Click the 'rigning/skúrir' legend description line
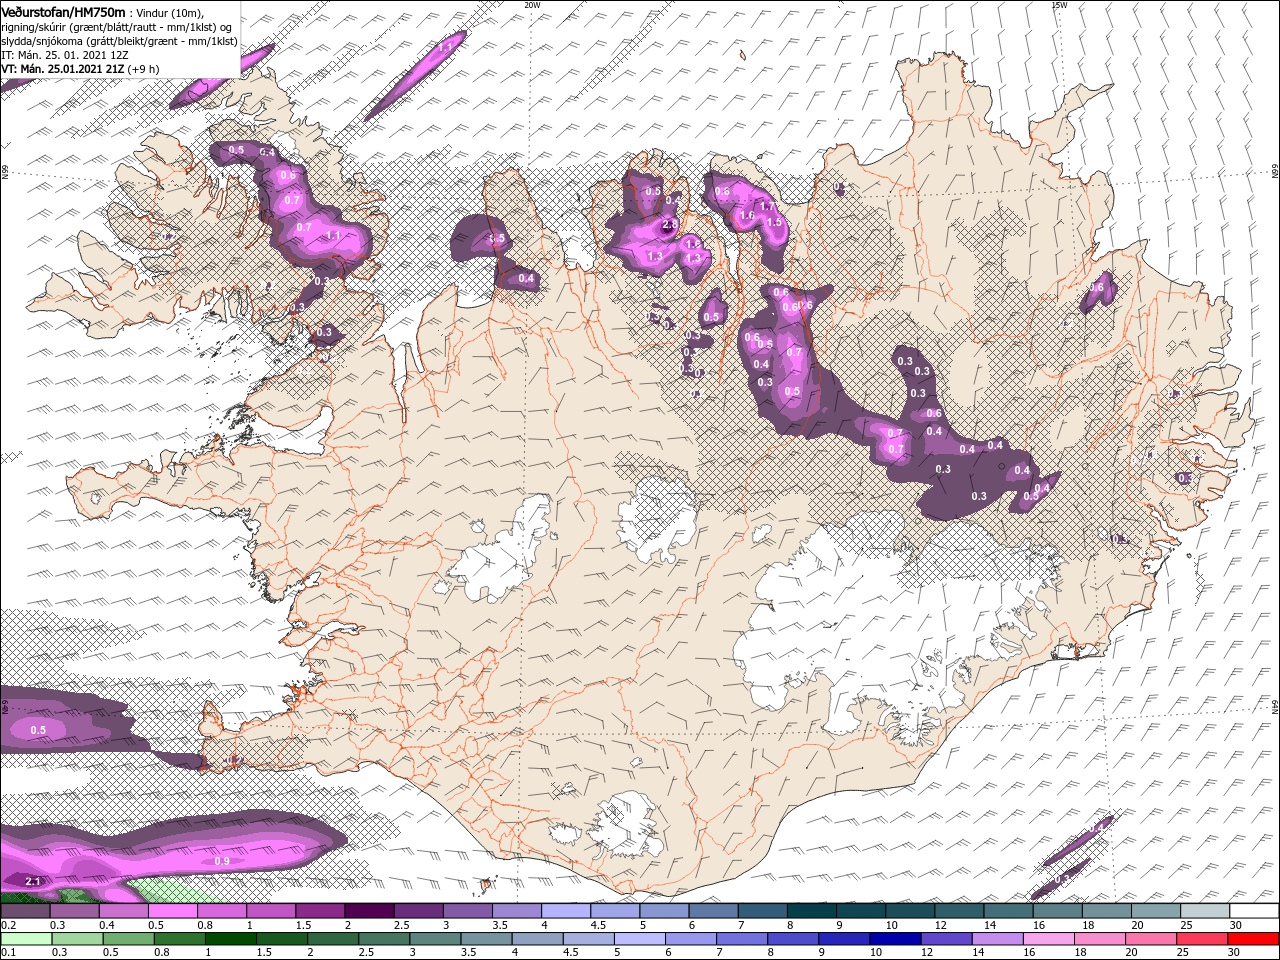Image resolution: width=1280 pixels, height=960 pixels. click(x=117, y=27)
